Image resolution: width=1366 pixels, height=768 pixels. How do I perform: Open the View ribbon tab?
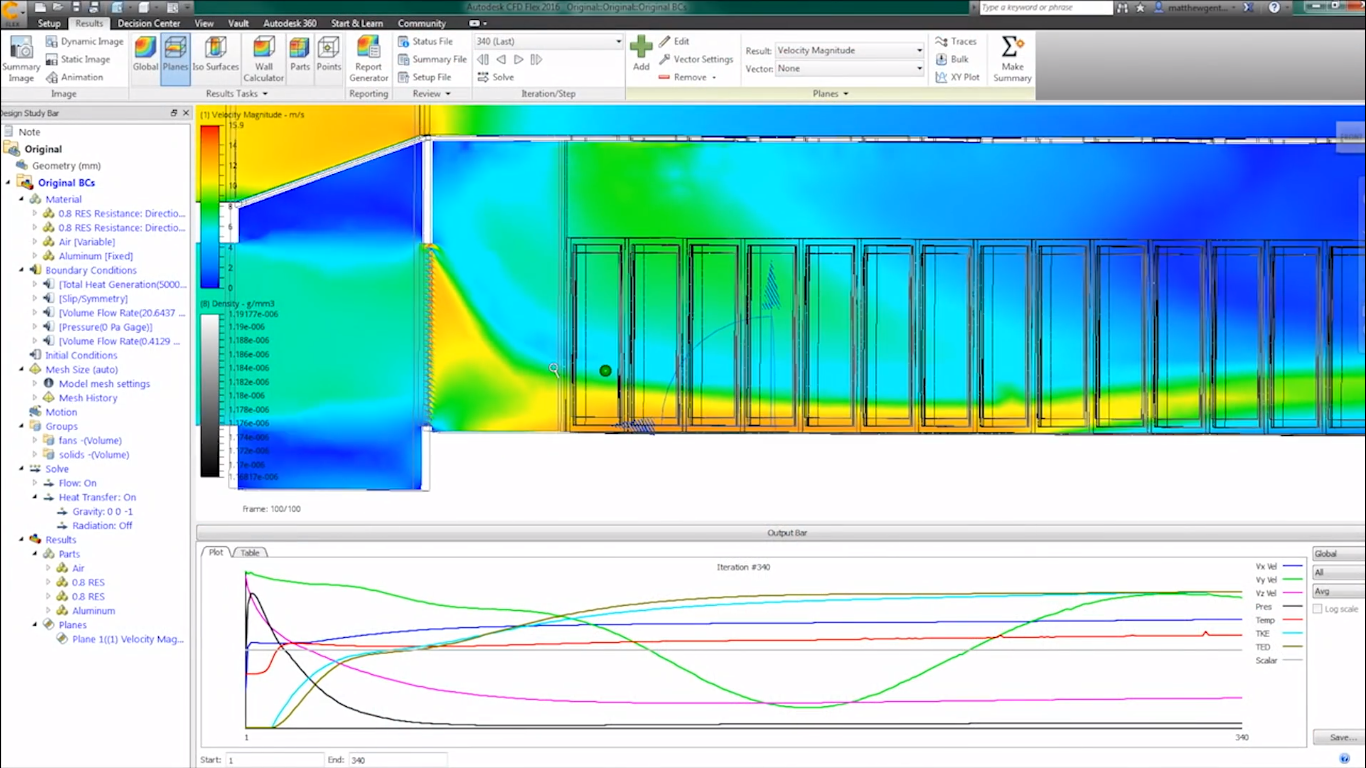pyautogui.click(x=204, y=23)
